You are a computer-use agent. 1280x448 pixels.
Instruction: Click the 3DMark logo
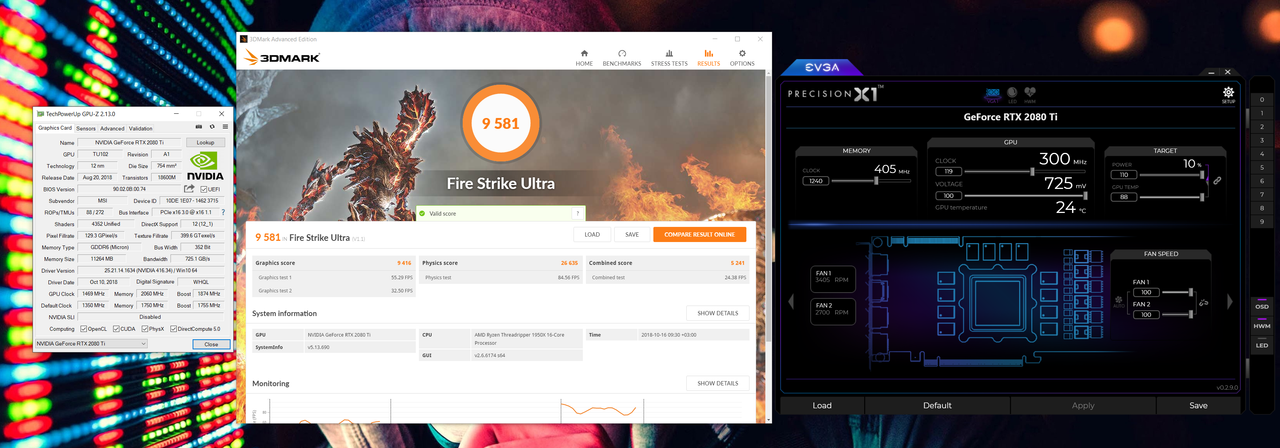tap(283, 59)
